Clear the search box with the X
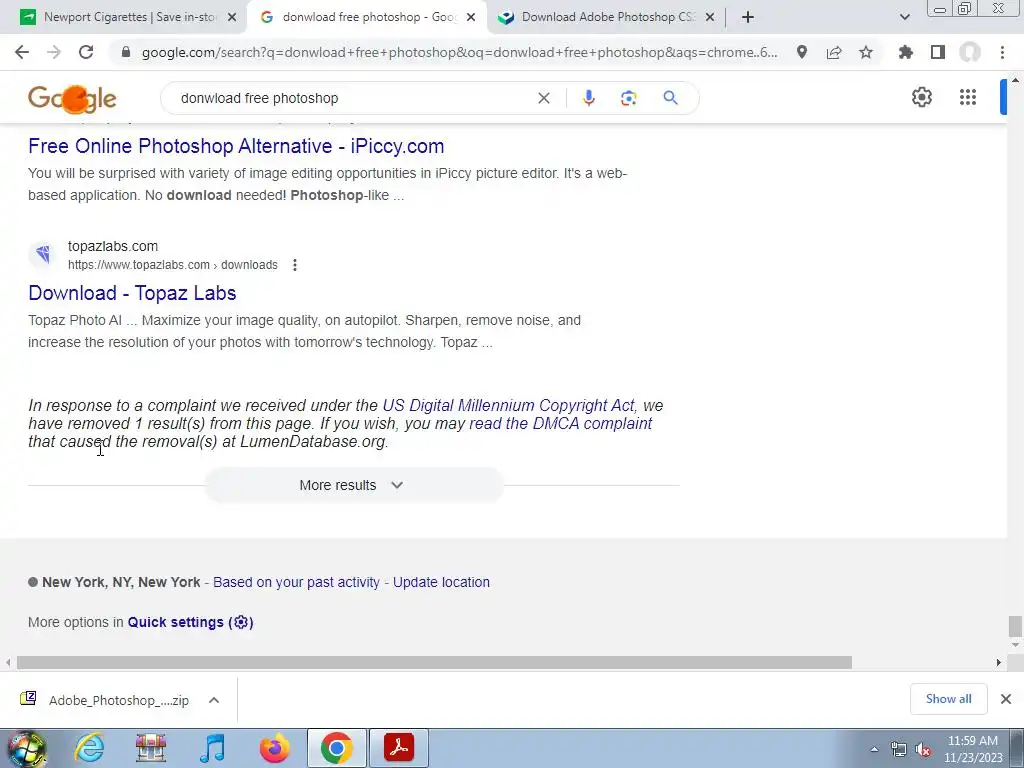The width and height of the screenshot is (1024, 768). point(543,98)
